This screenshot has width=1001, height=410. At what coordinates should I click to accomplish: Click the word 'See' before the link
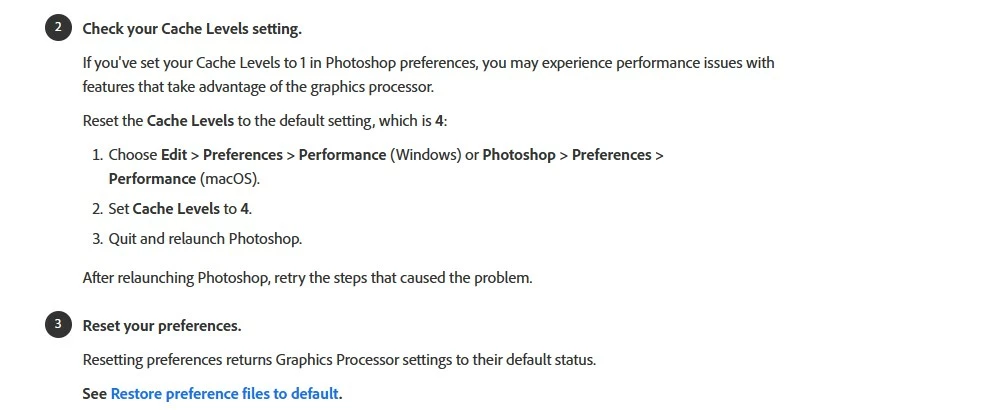(x=94, y=393)
